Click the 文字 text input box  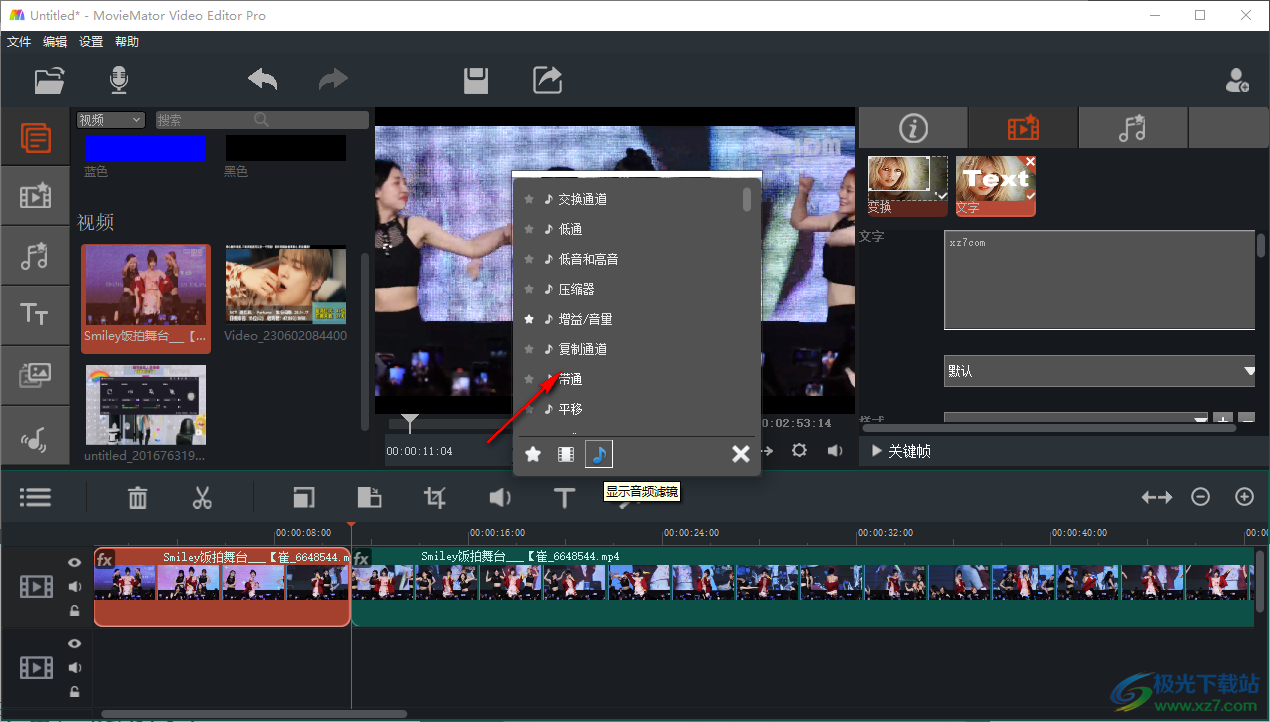(1099, 280)
